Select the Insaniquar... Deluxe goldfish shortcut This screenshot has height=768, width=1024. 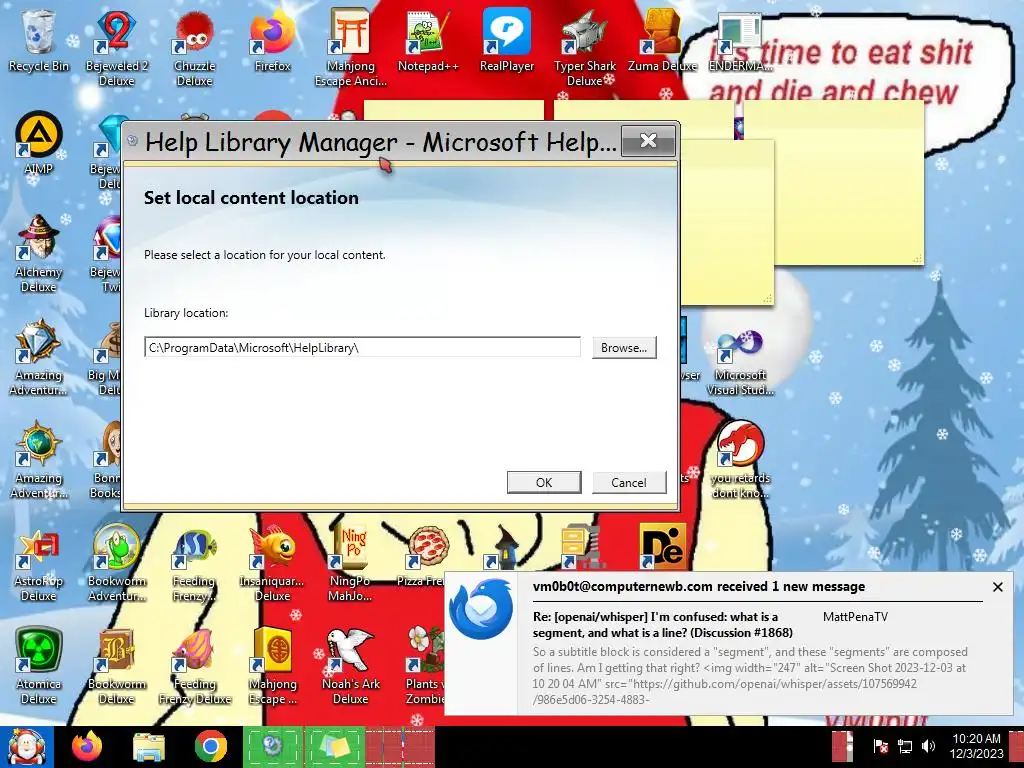point(272,563)
